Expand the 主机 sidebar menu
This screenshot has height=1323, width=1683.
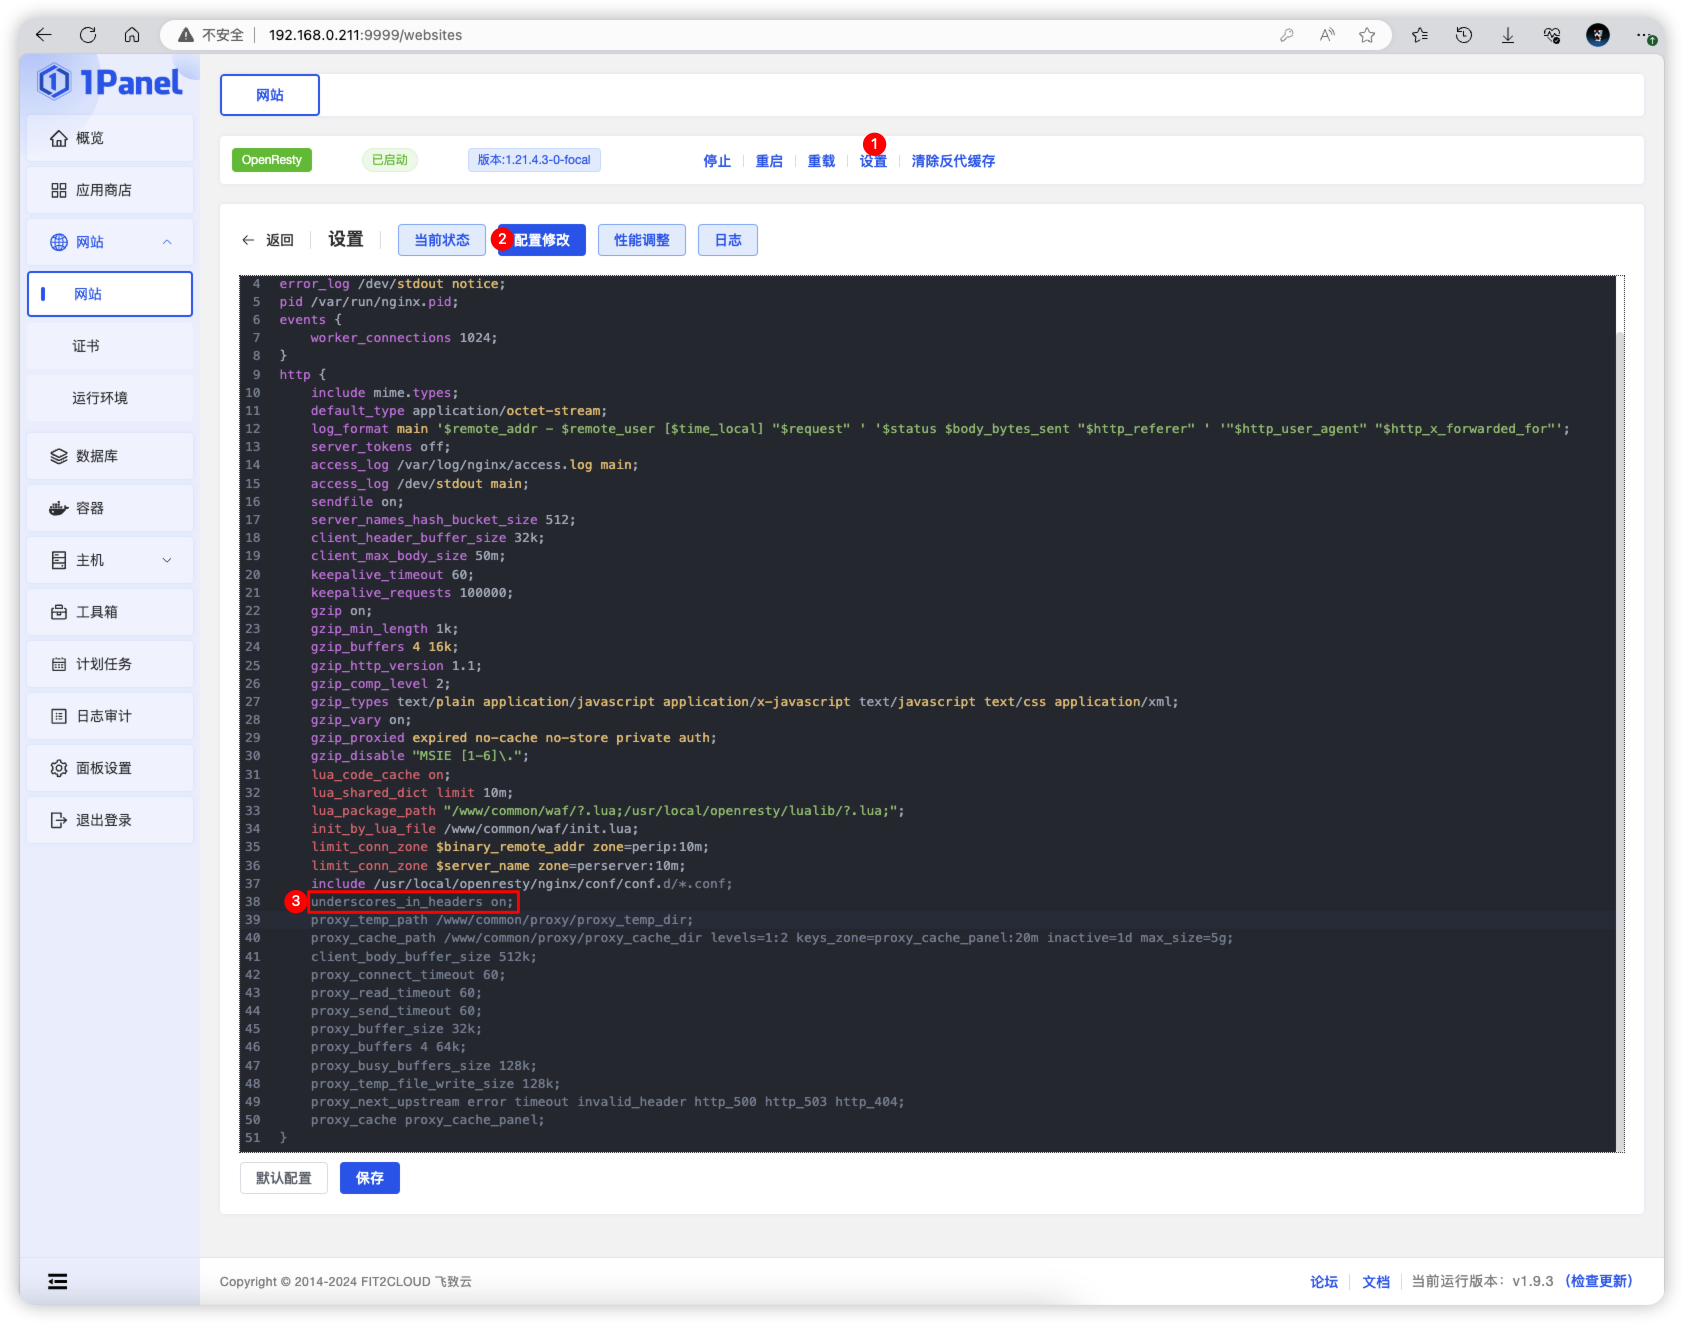[166, 559]
